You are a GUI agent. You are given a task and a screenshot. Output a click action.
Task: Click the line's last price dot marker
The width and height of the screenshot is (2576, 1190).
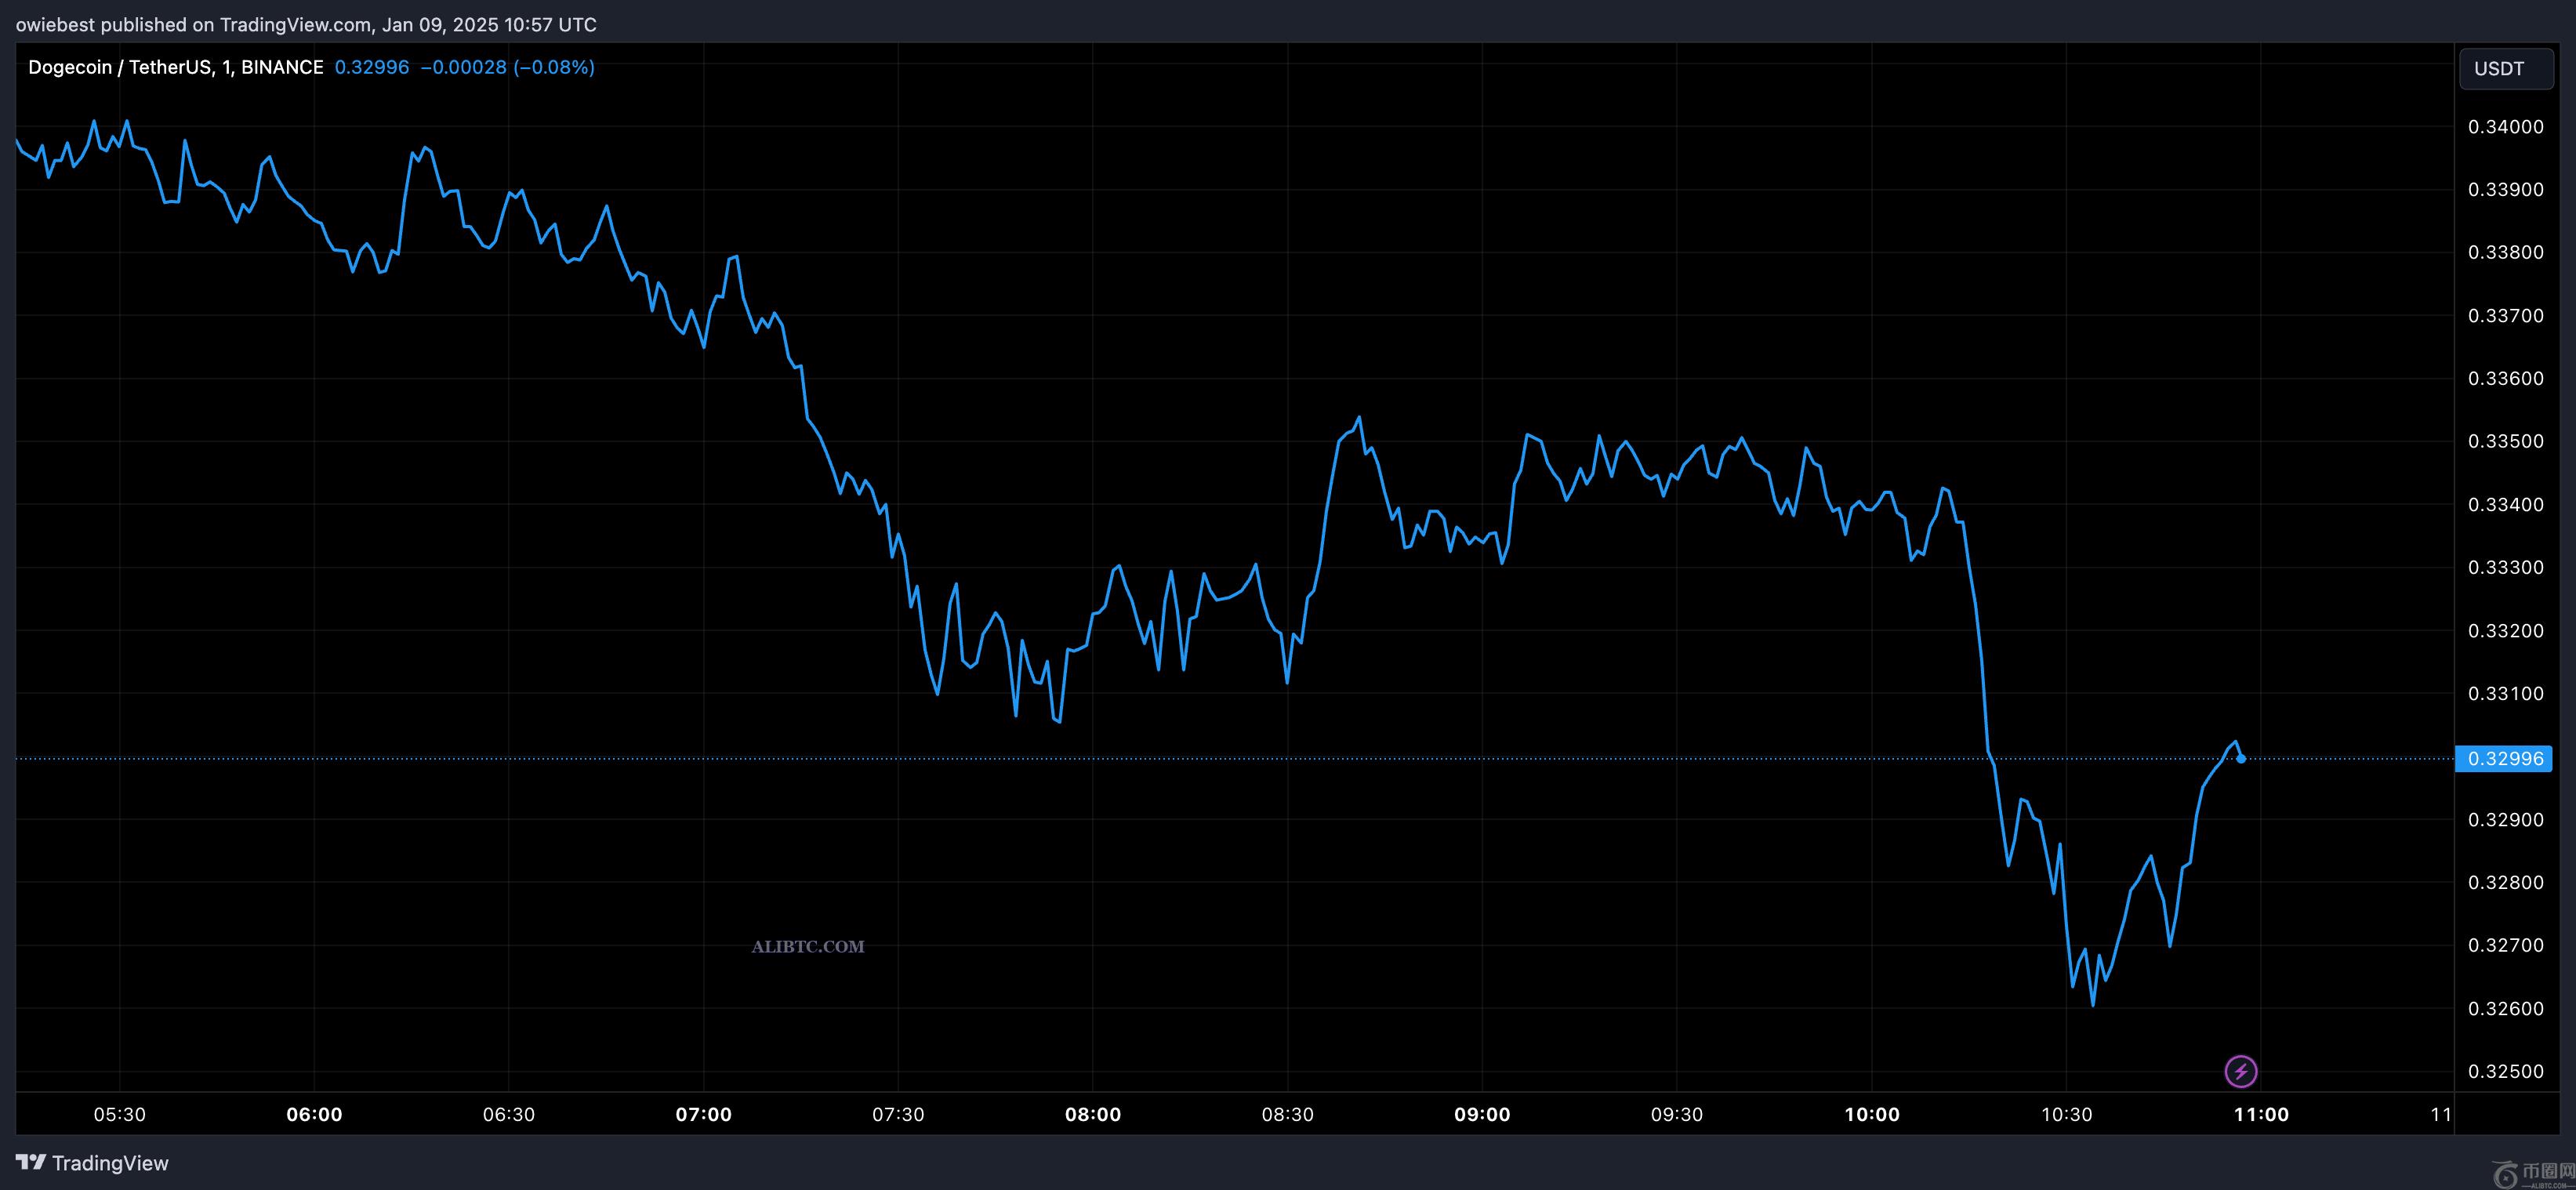pos(2241,759)
